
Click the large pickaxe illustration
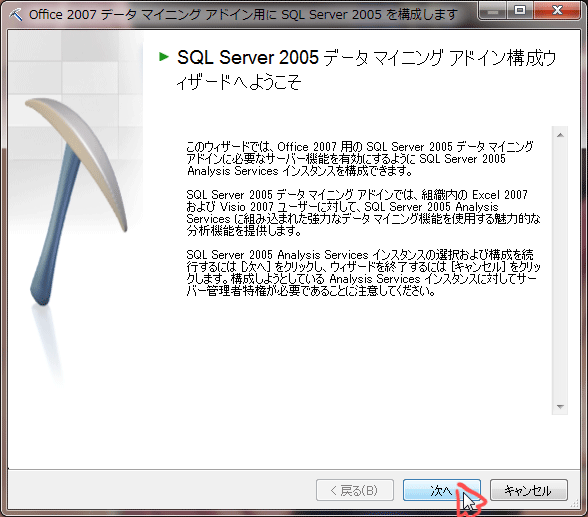coord(77,202)
